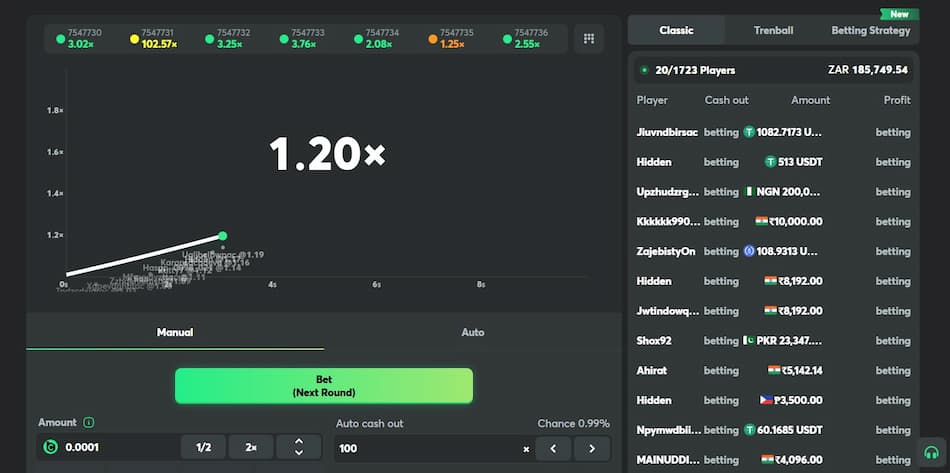Click the blue coin icon in ZajebistyOn row

tap(749, 251)
